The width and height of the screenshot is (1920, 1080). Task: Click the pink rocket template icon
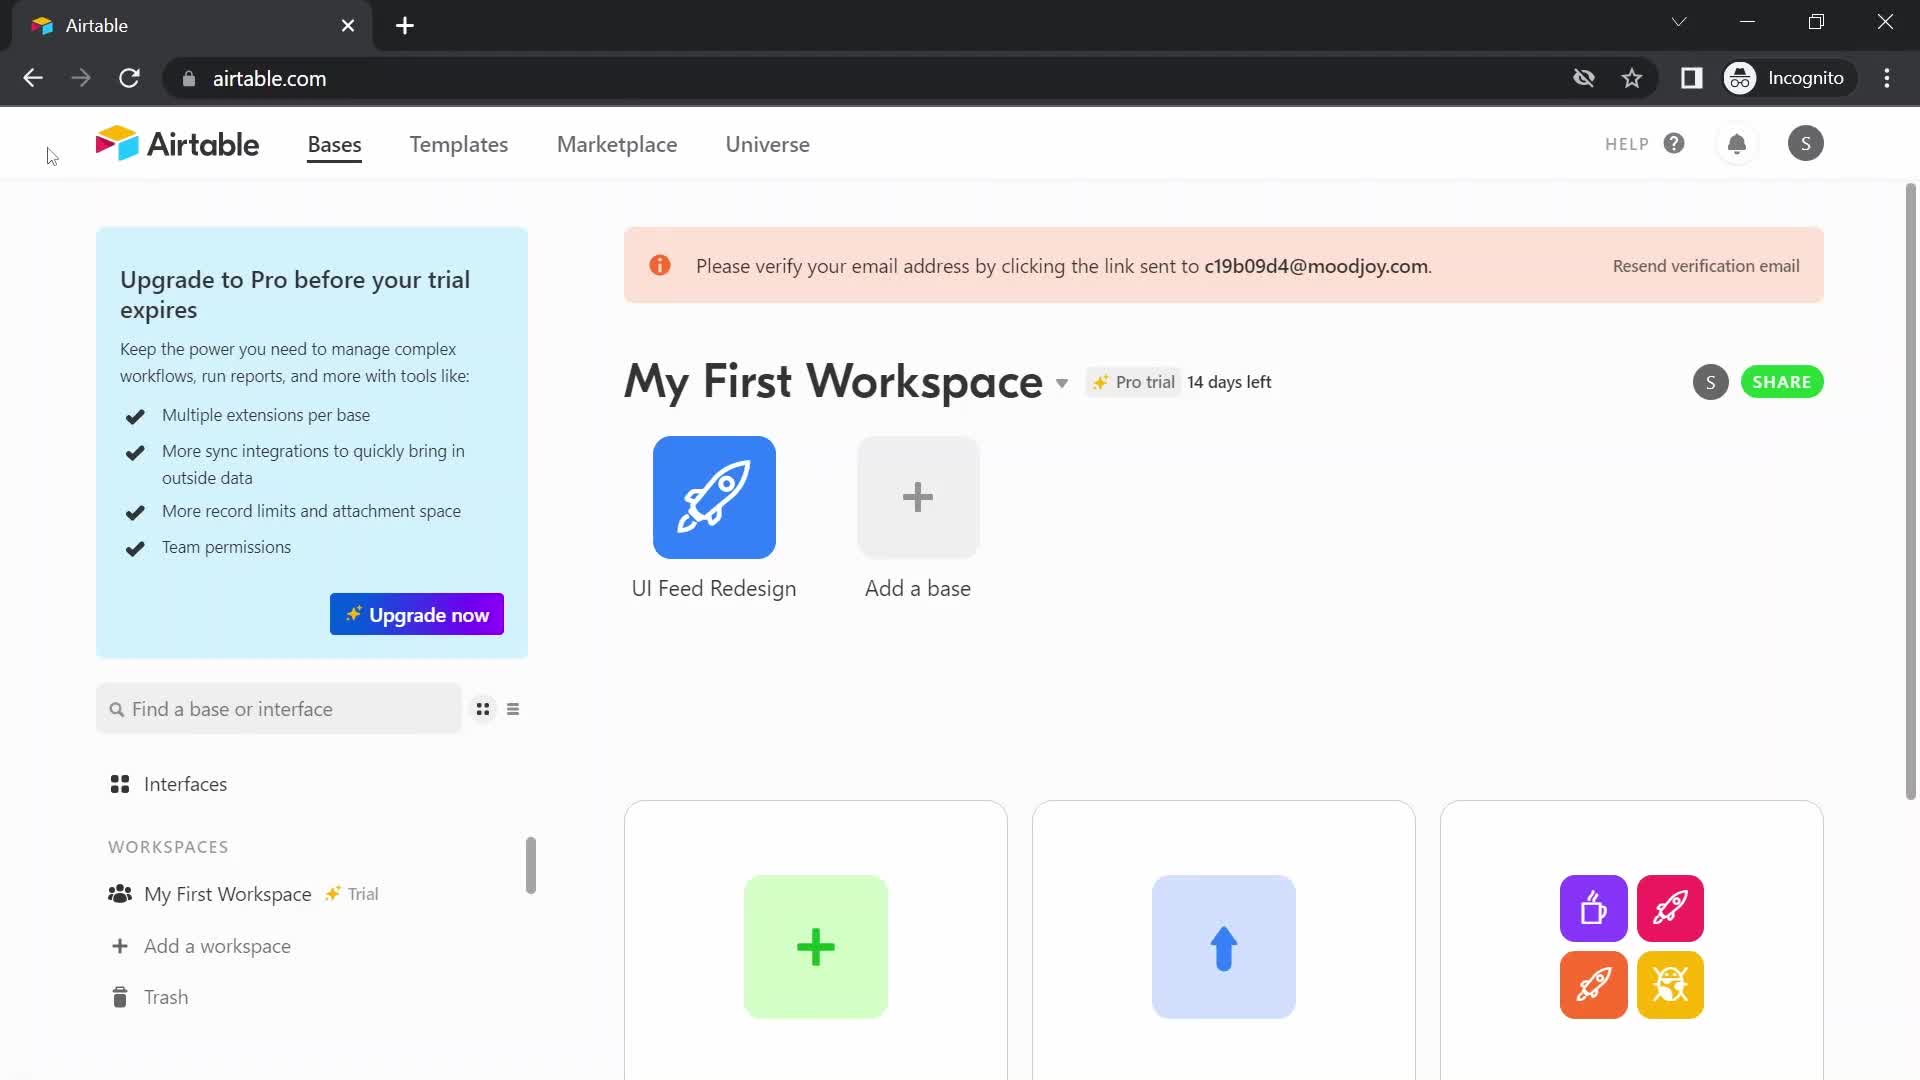(1670, 908)
